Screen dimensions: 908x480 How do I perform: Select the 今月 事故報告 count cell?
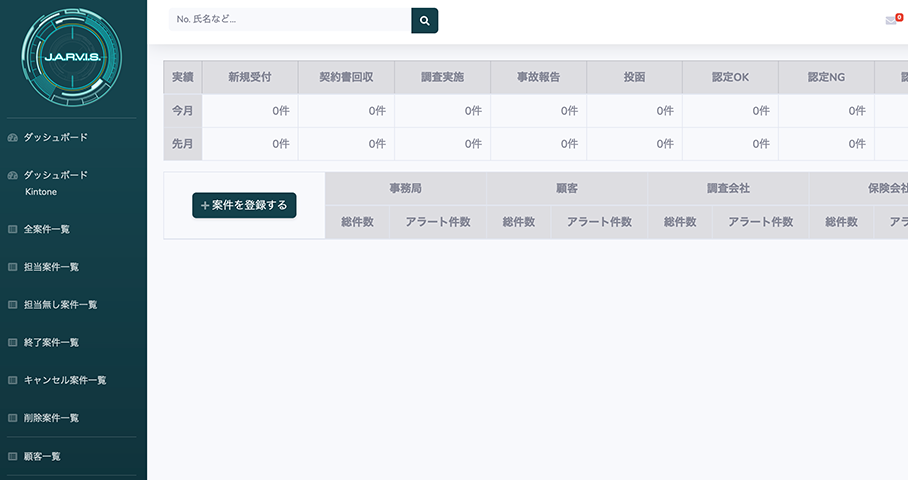538,111
